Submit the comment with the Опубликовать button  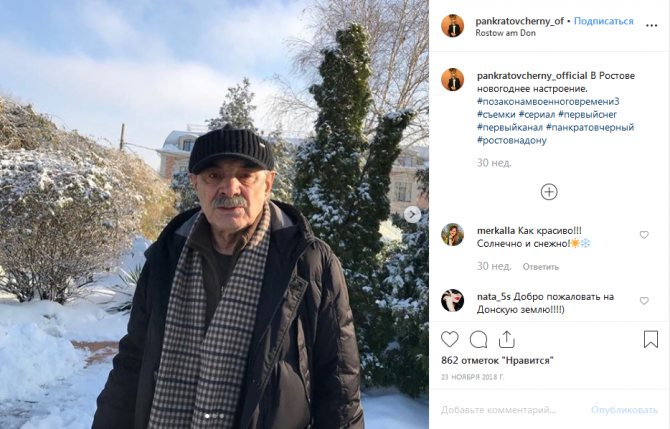624,410
